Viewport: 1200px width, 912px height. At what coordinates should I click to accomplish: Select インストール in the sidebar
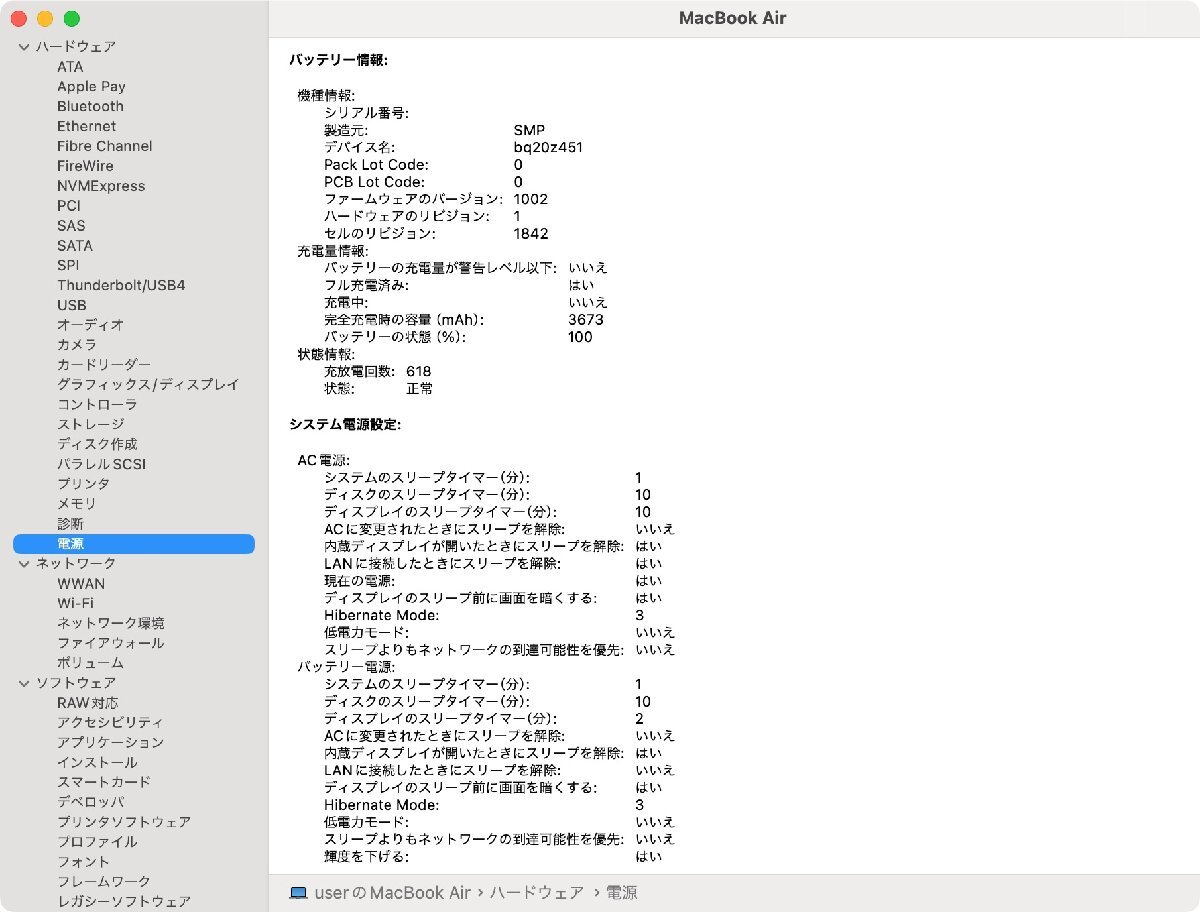[97, 762]
